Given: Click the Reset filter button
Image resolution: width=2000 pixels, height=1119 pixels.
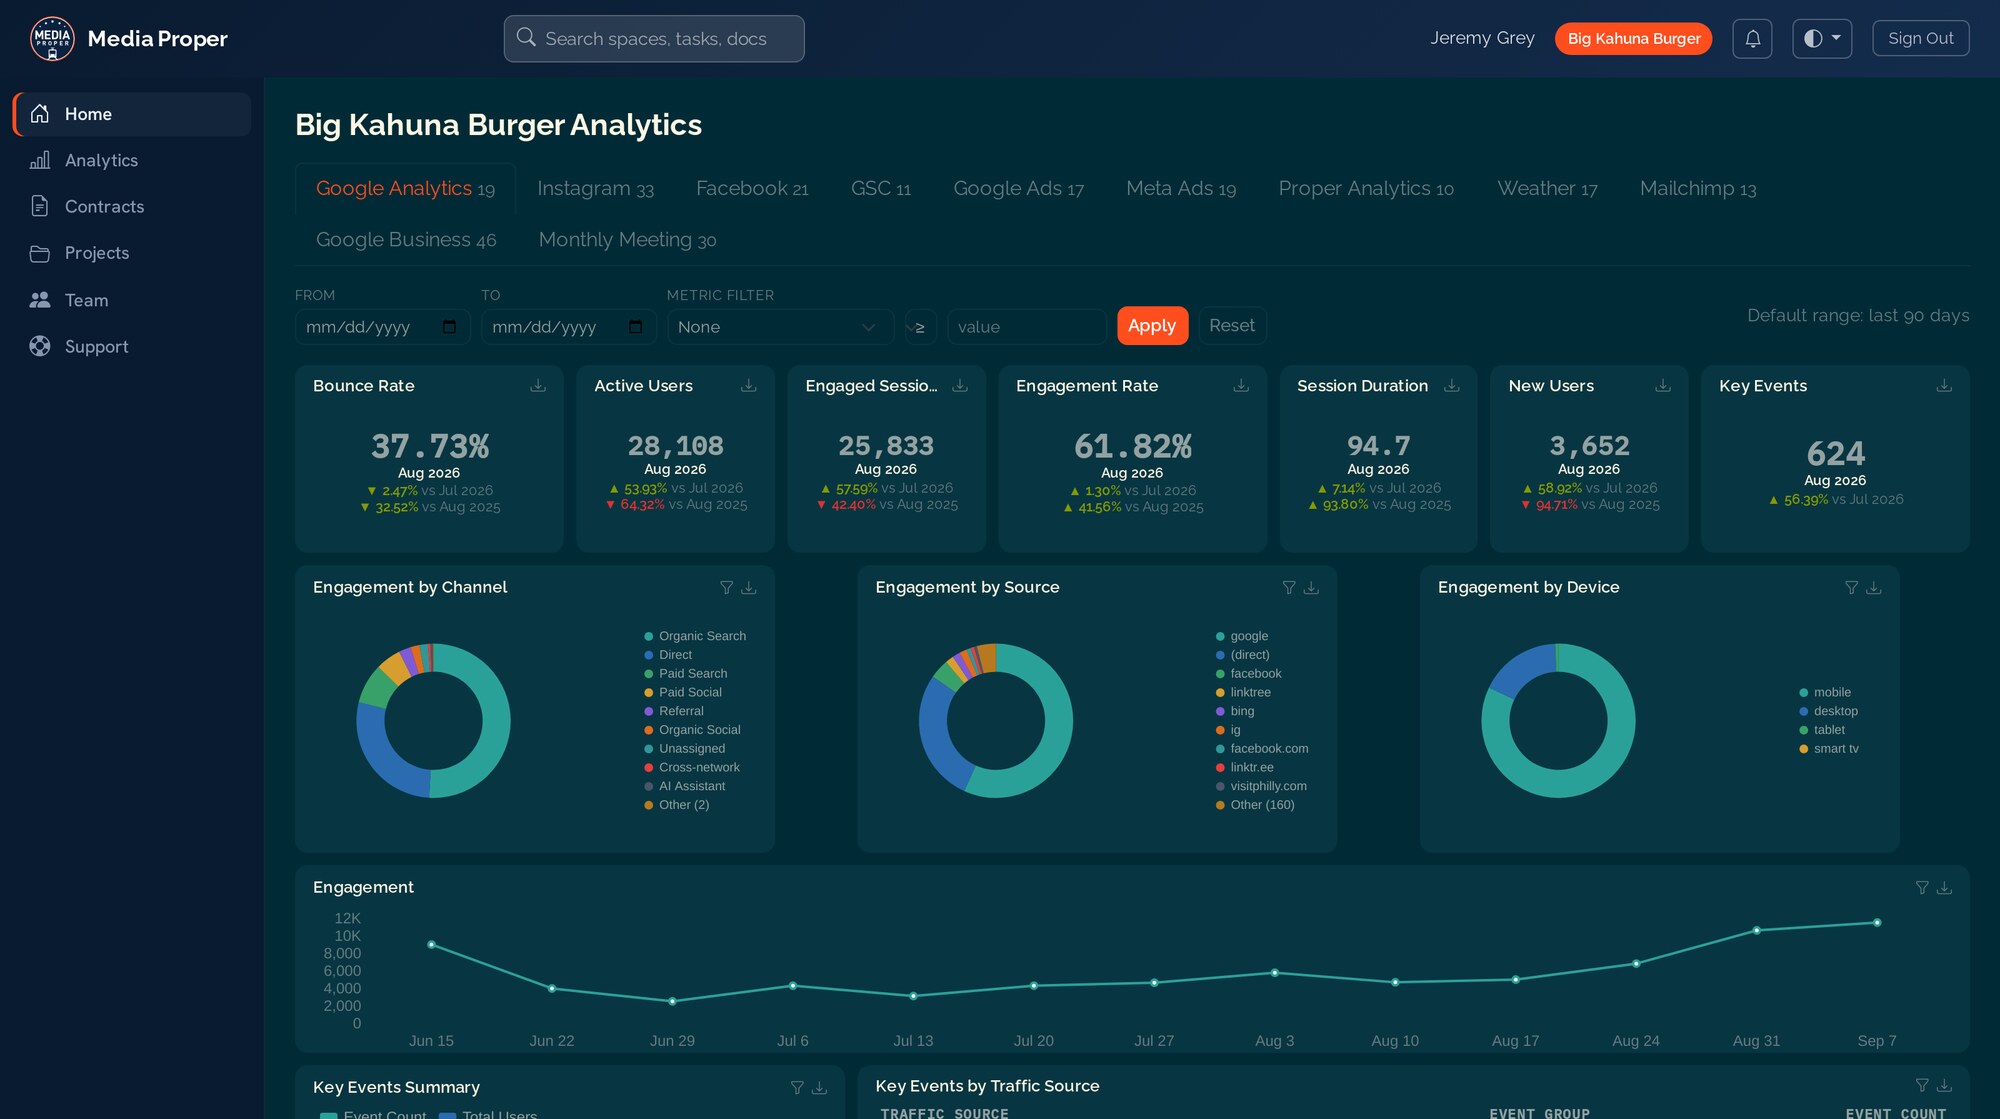Looking at the screenshot, I should [x=1232, y=326].
